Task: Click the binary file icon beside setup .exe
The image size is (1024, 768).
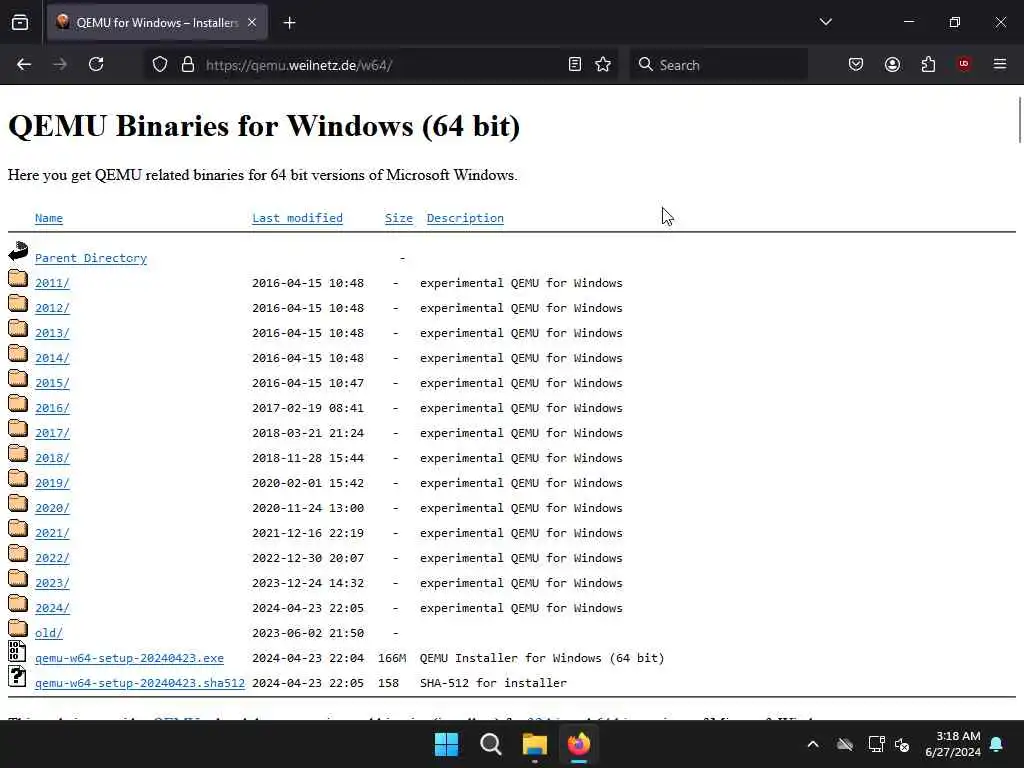Action: click(x=18, y=652)
